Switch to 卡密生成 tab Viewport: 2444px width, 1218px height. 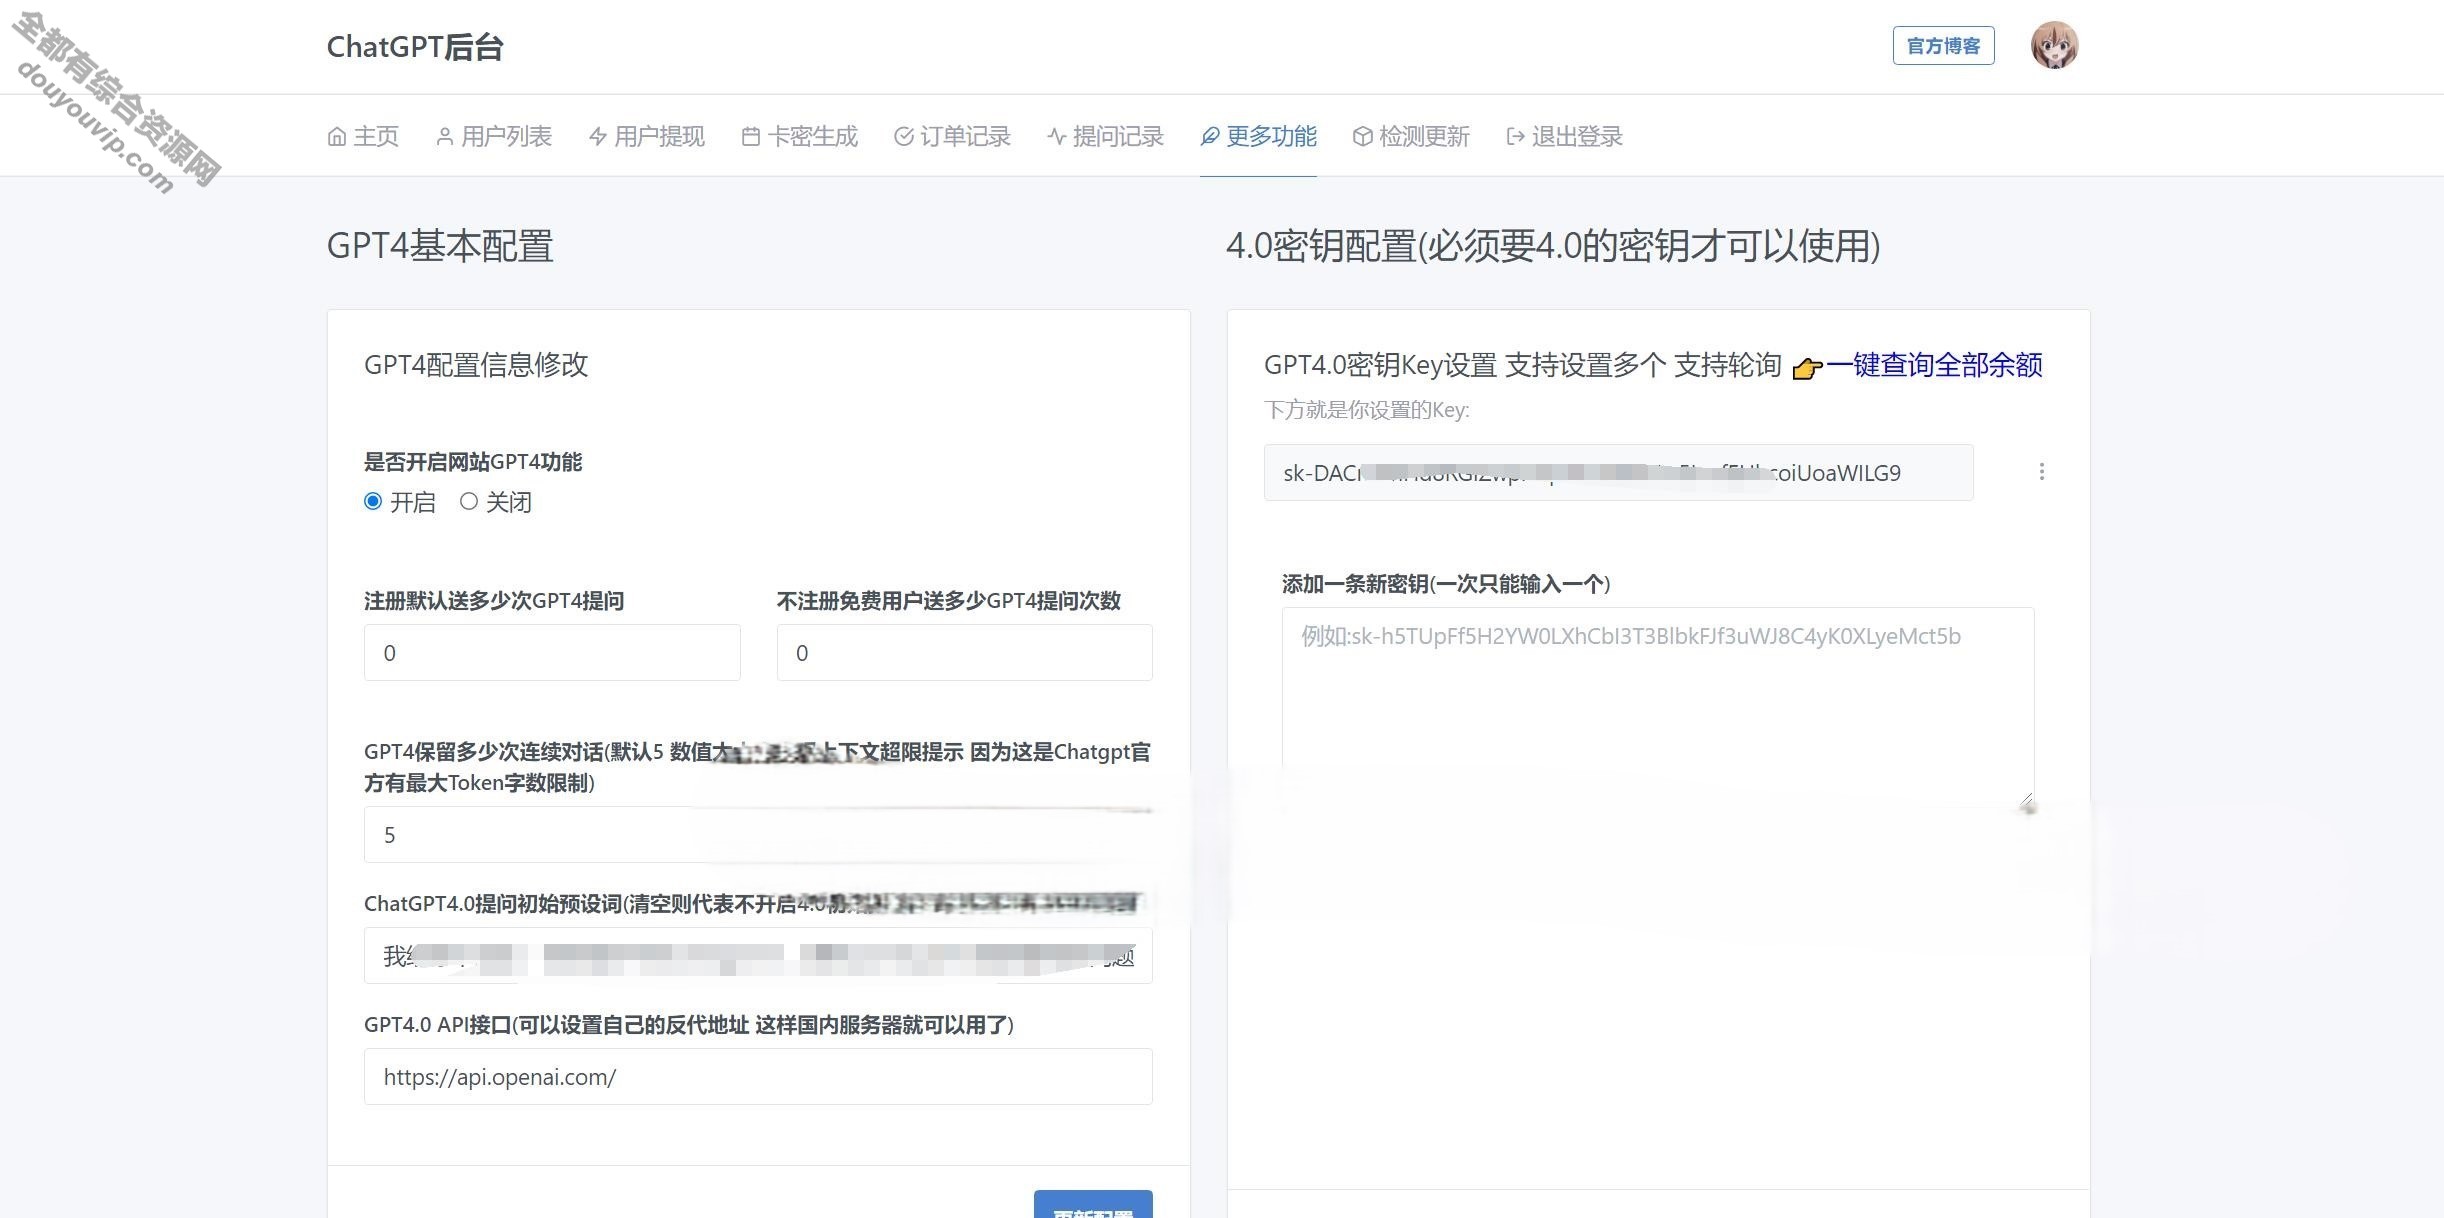(800, 136)
